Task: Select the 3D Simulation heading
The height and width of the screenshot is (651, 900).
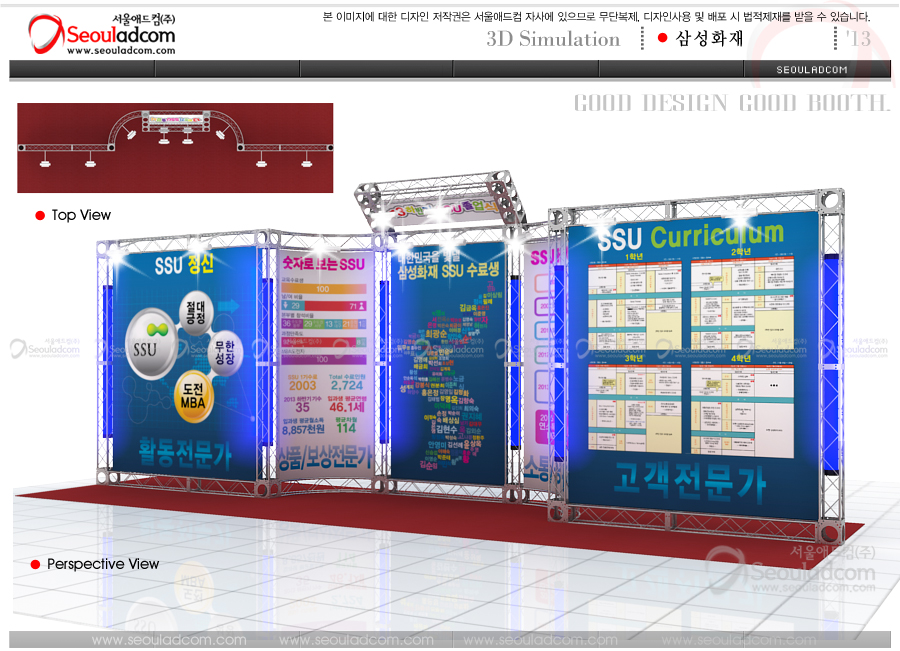Action: click(553, 39)
